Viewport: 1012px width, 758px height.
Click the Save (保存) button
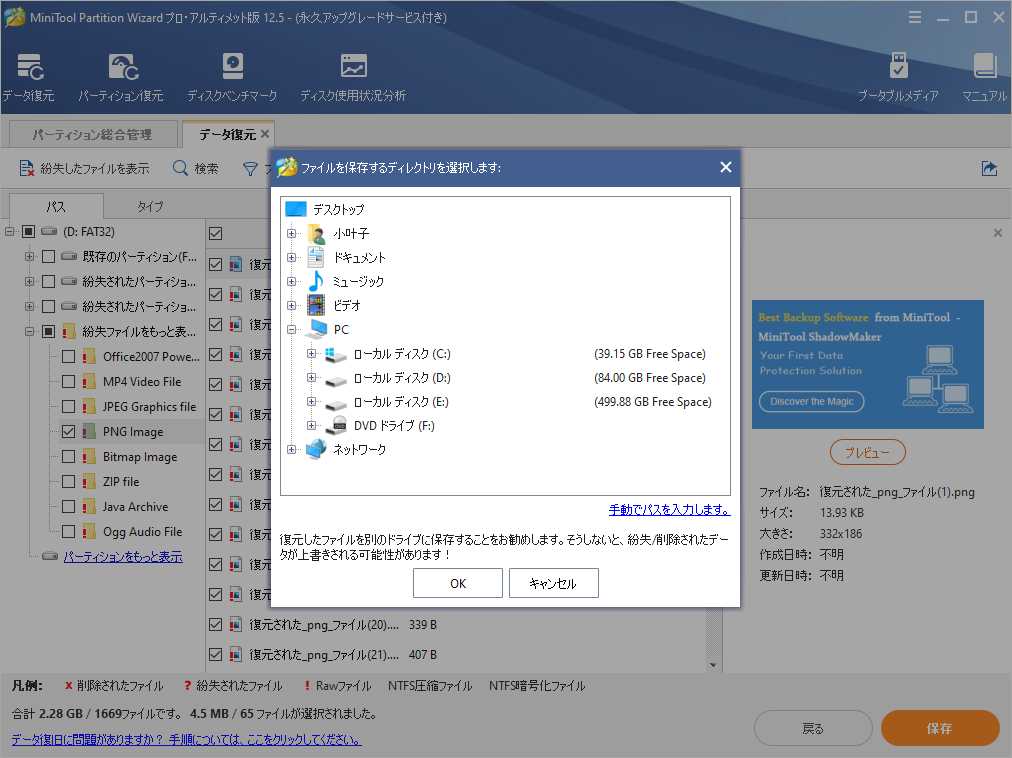pos(940,728)
